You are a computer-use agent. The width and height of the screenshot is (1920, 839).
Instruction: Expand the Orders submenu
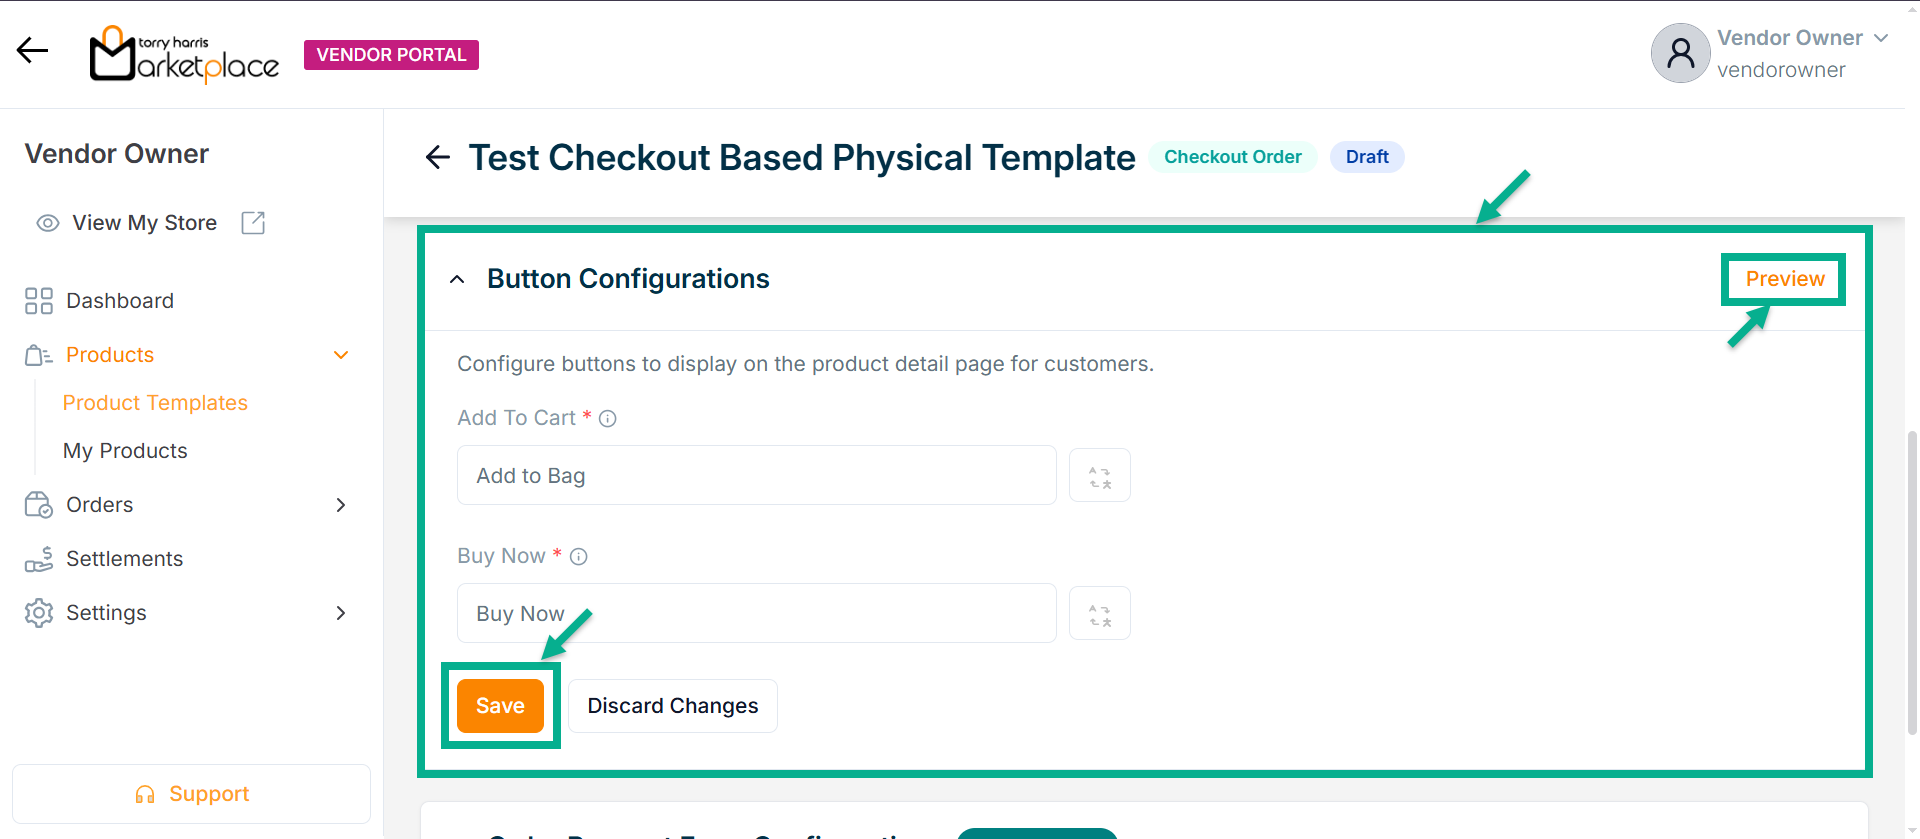pos(341,505)
